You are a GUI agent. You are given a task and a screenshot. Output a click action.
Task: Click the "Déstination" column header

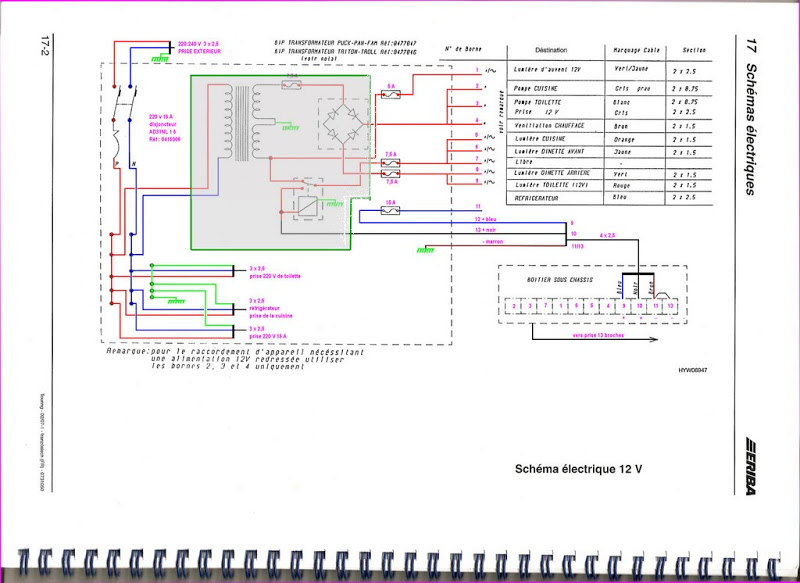(551, 50)
